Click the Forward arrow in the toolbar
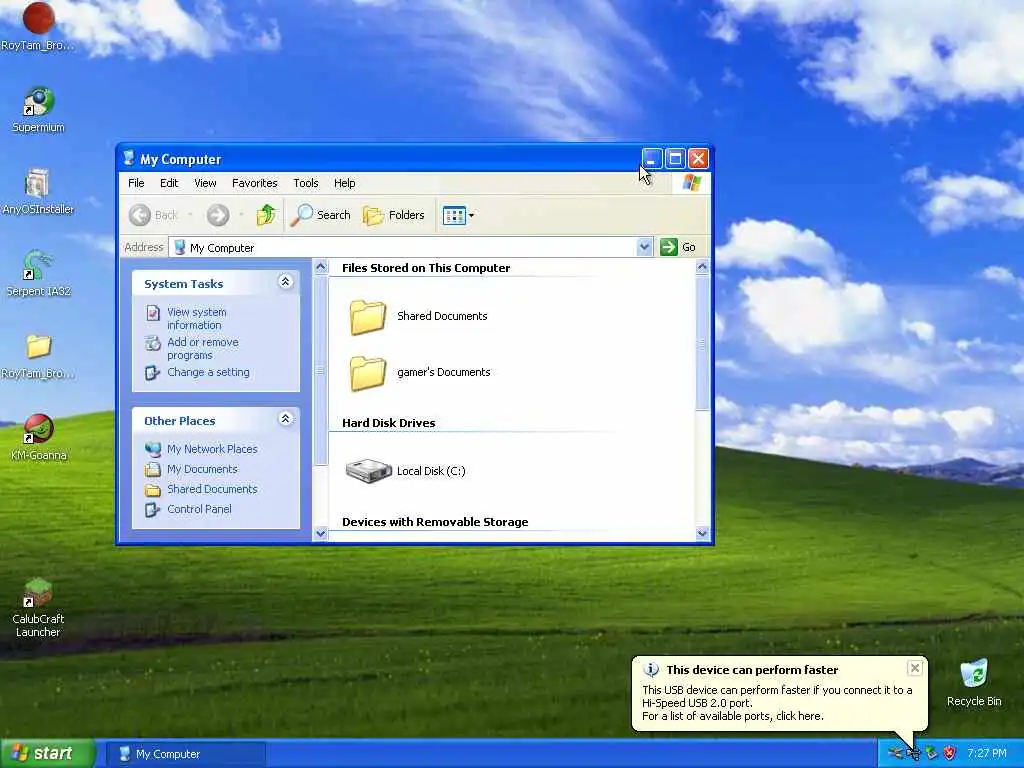The height and width of the screenshot is (768, 1024). click(218, 215)
